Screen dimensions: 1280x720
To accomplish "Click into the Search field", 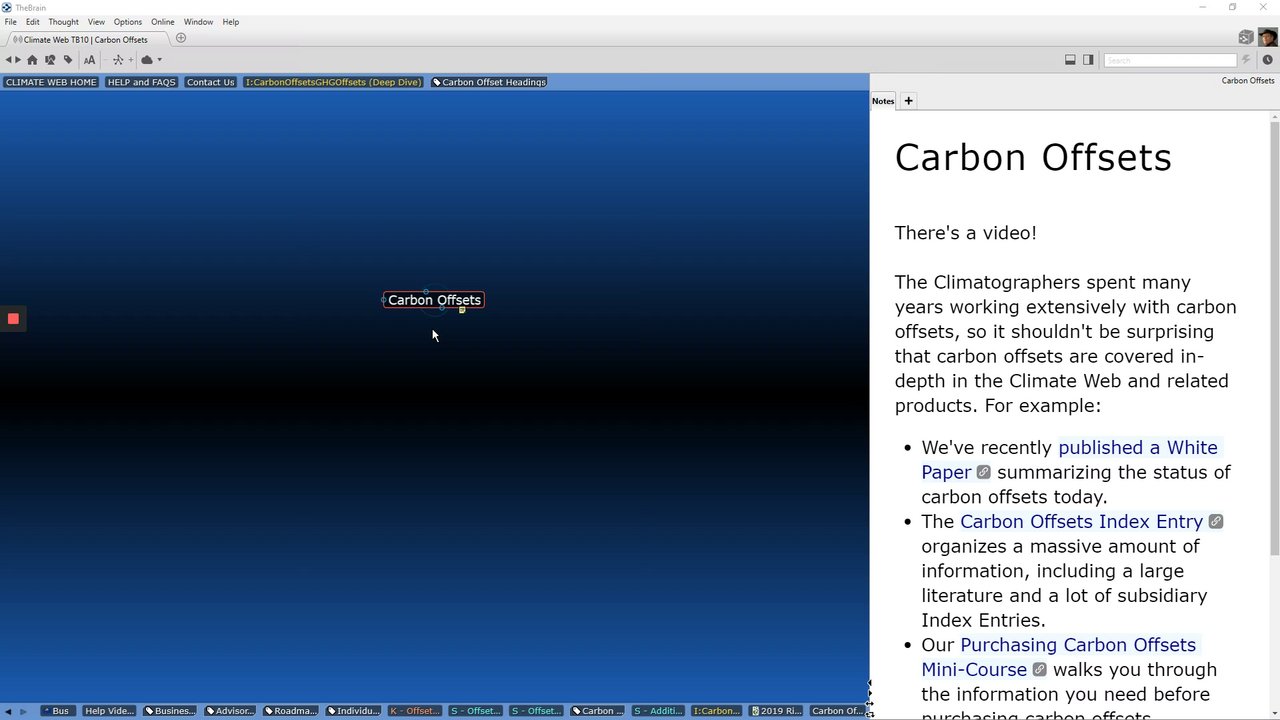I will click(1170, 60).
